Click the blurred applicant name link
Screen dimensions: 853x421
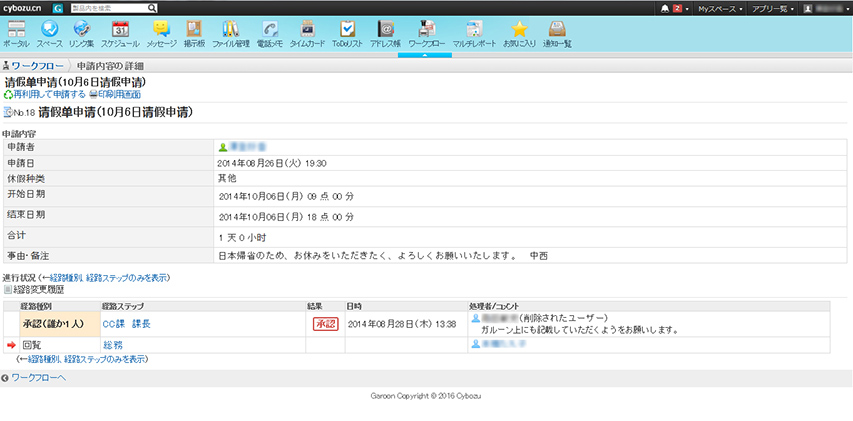[248, 147]
